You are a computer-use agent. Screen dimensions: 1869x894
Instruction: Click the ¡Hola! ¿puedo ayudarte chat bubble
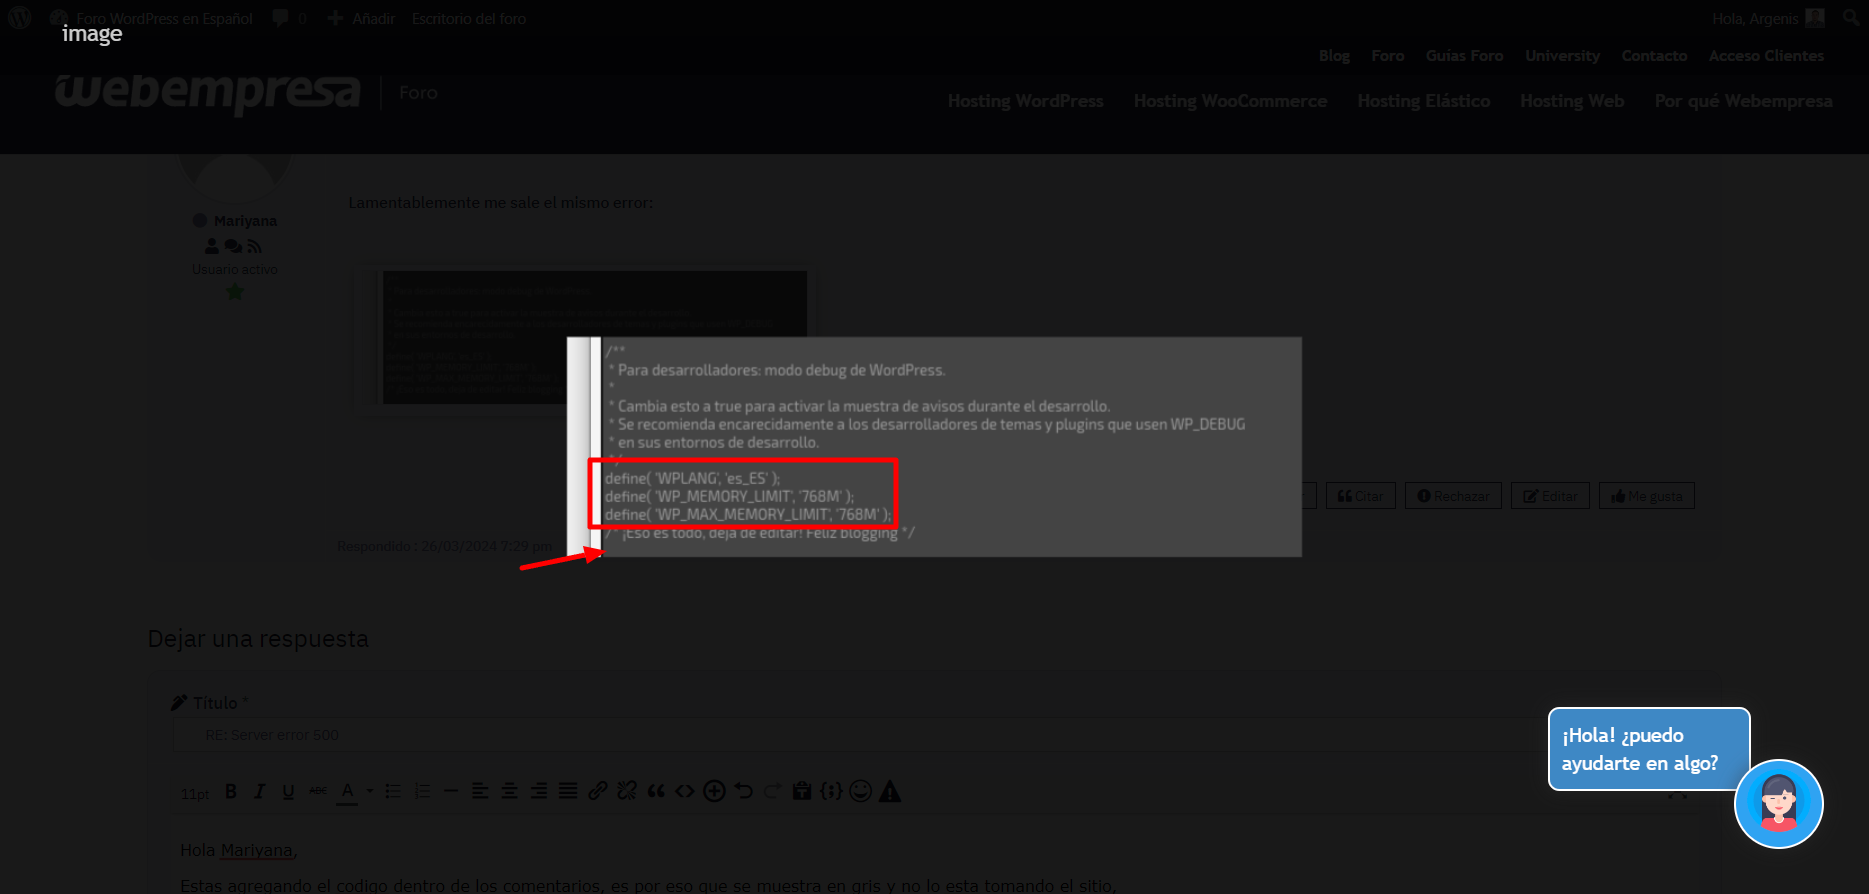[1649, 749]
